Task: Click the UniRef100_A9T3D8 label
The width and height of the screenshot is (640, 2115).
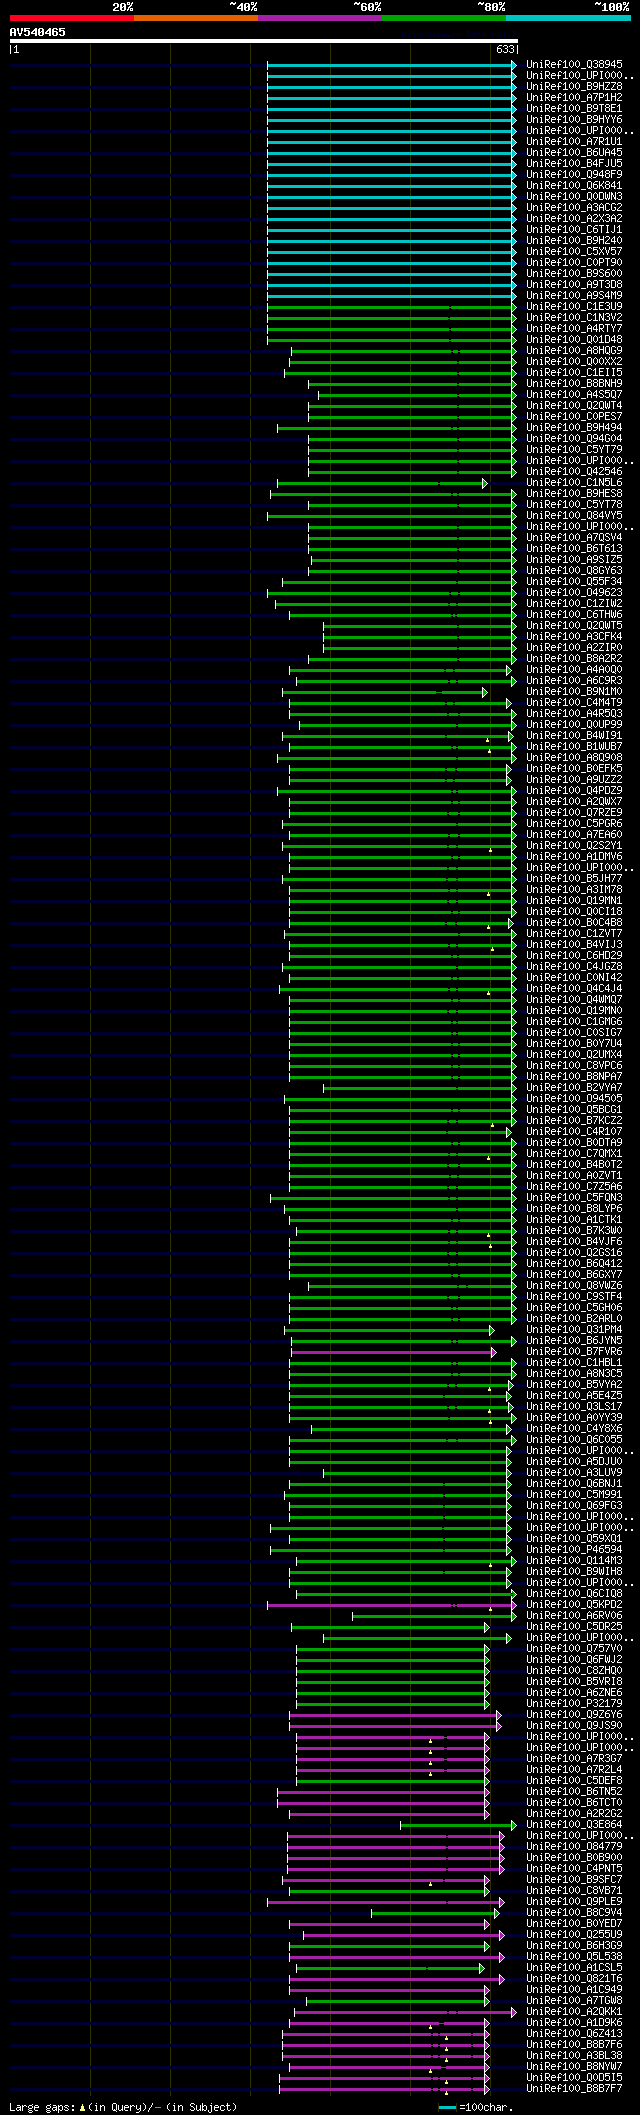Action: click(x=574, y=285)
